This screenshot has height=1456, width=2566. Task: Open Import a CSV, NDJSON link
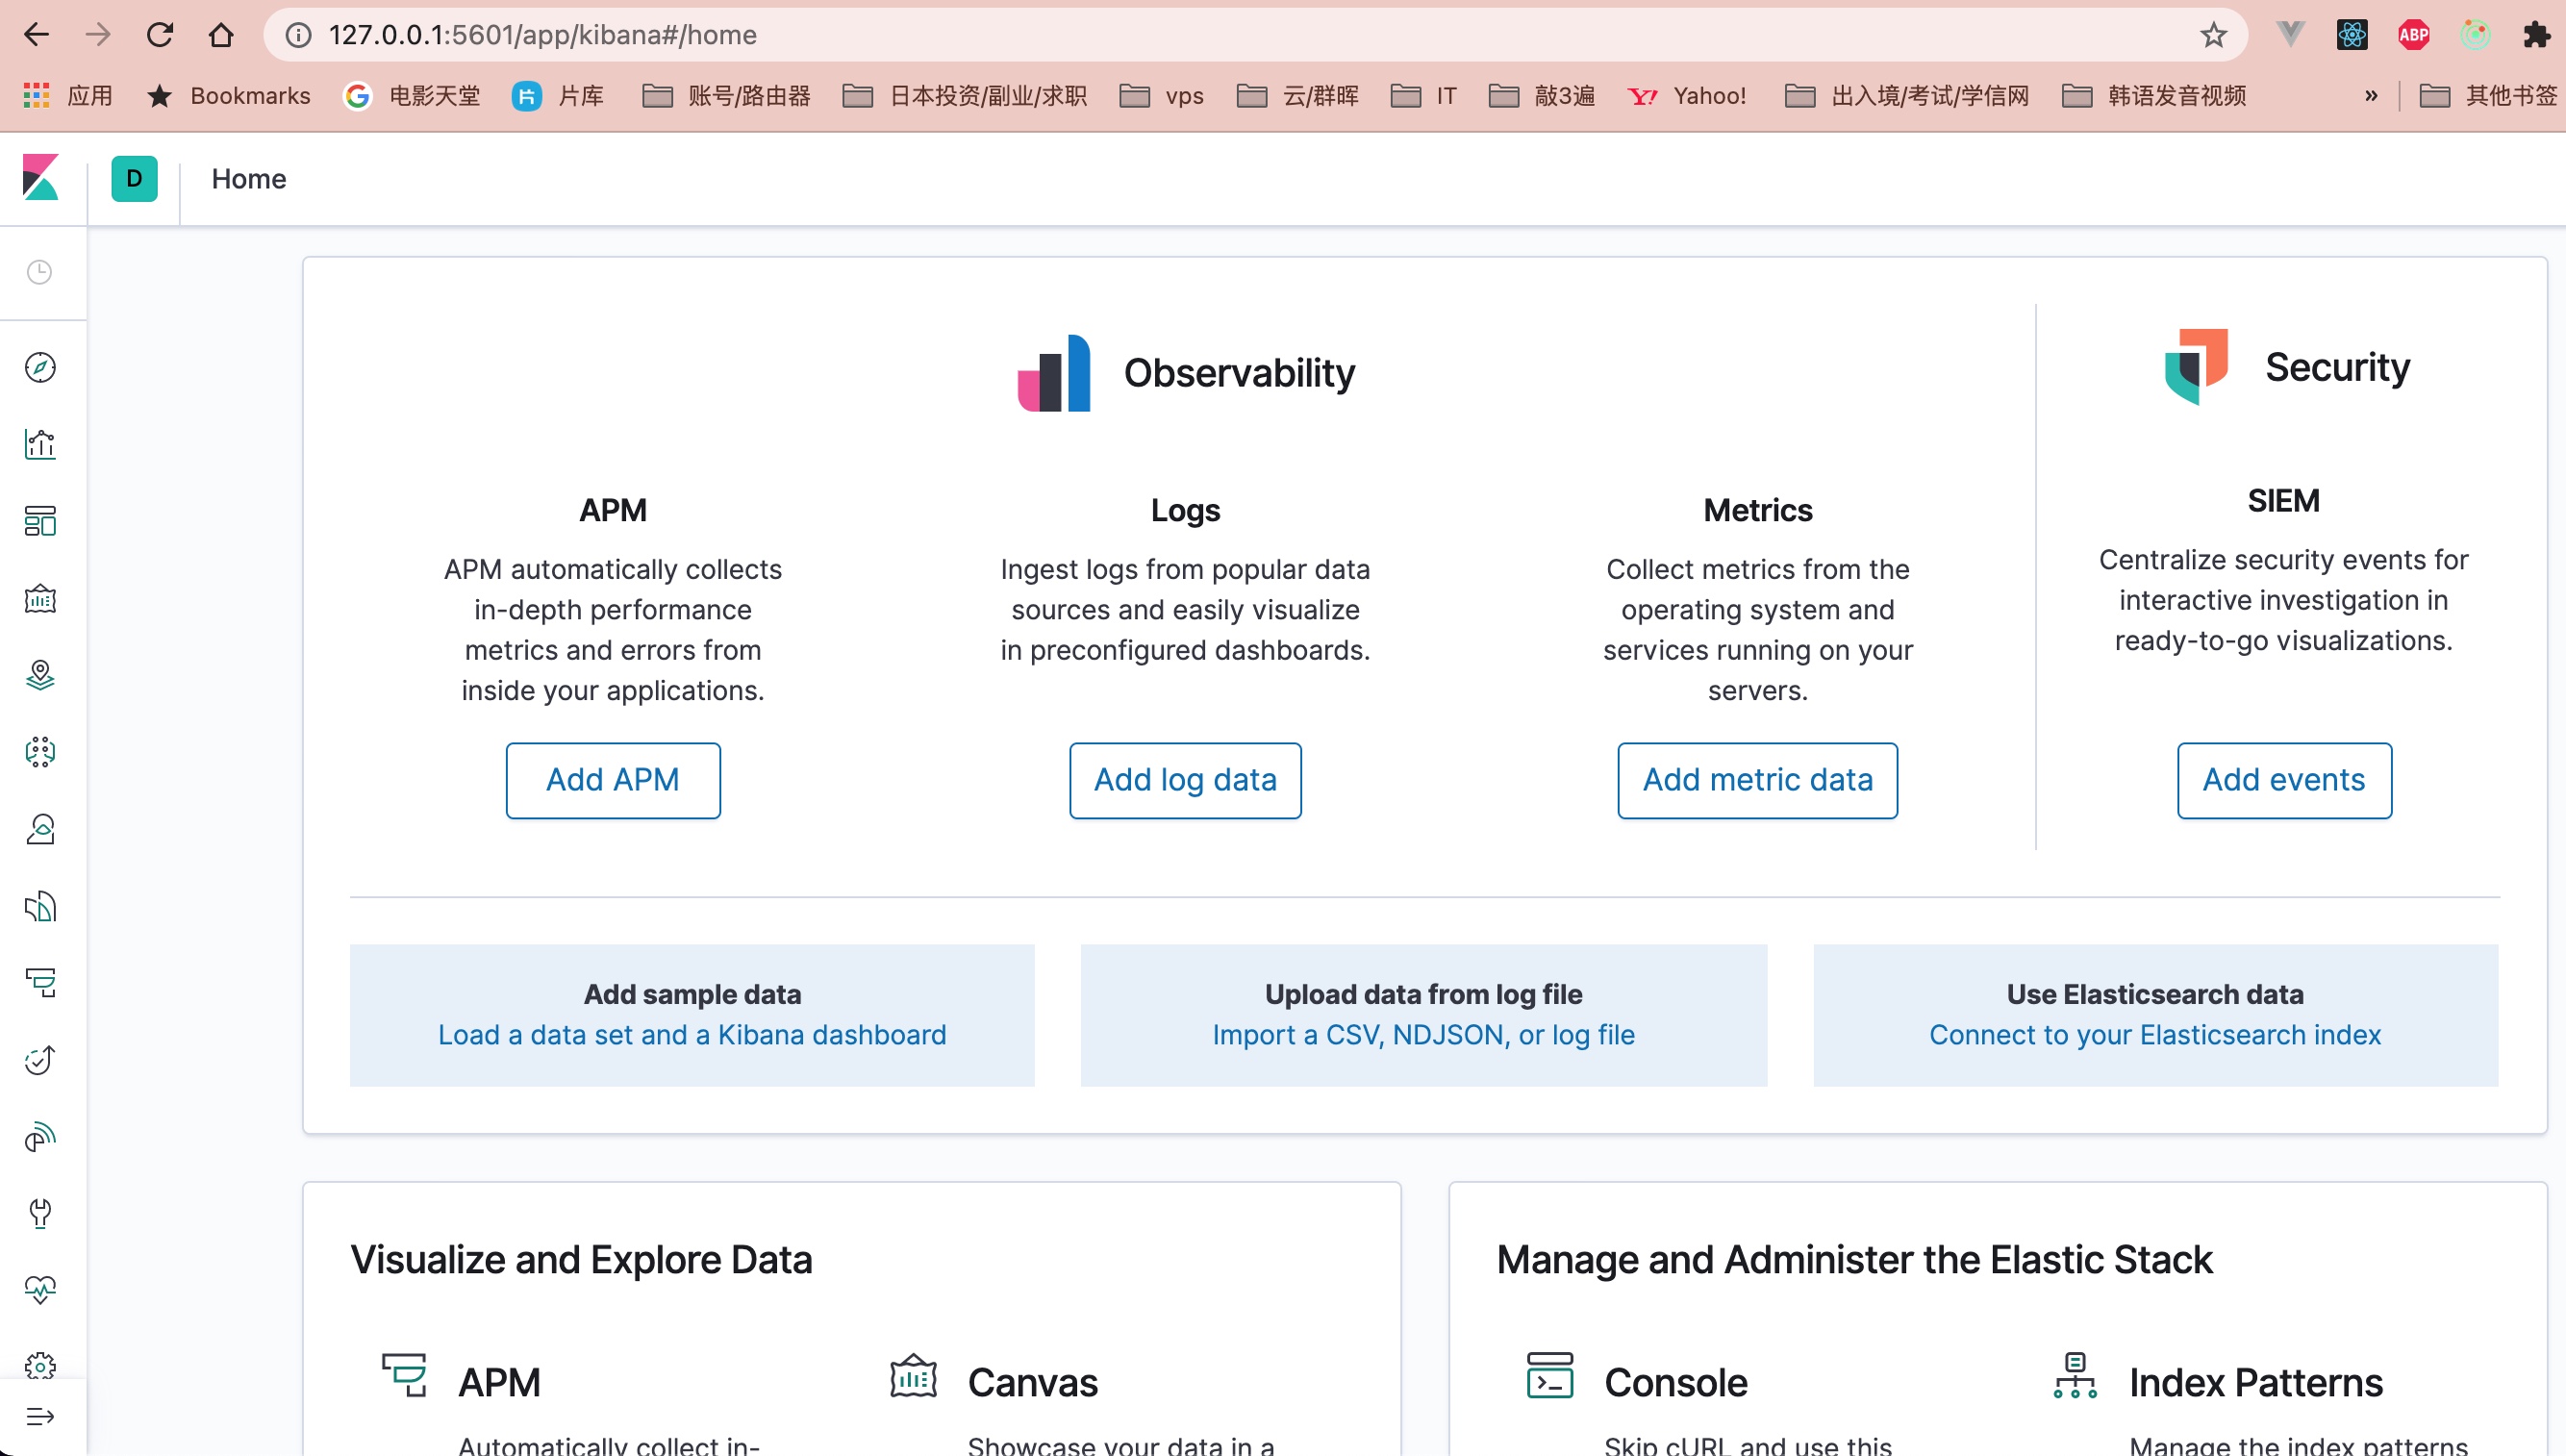(x=1423, y=1034)
